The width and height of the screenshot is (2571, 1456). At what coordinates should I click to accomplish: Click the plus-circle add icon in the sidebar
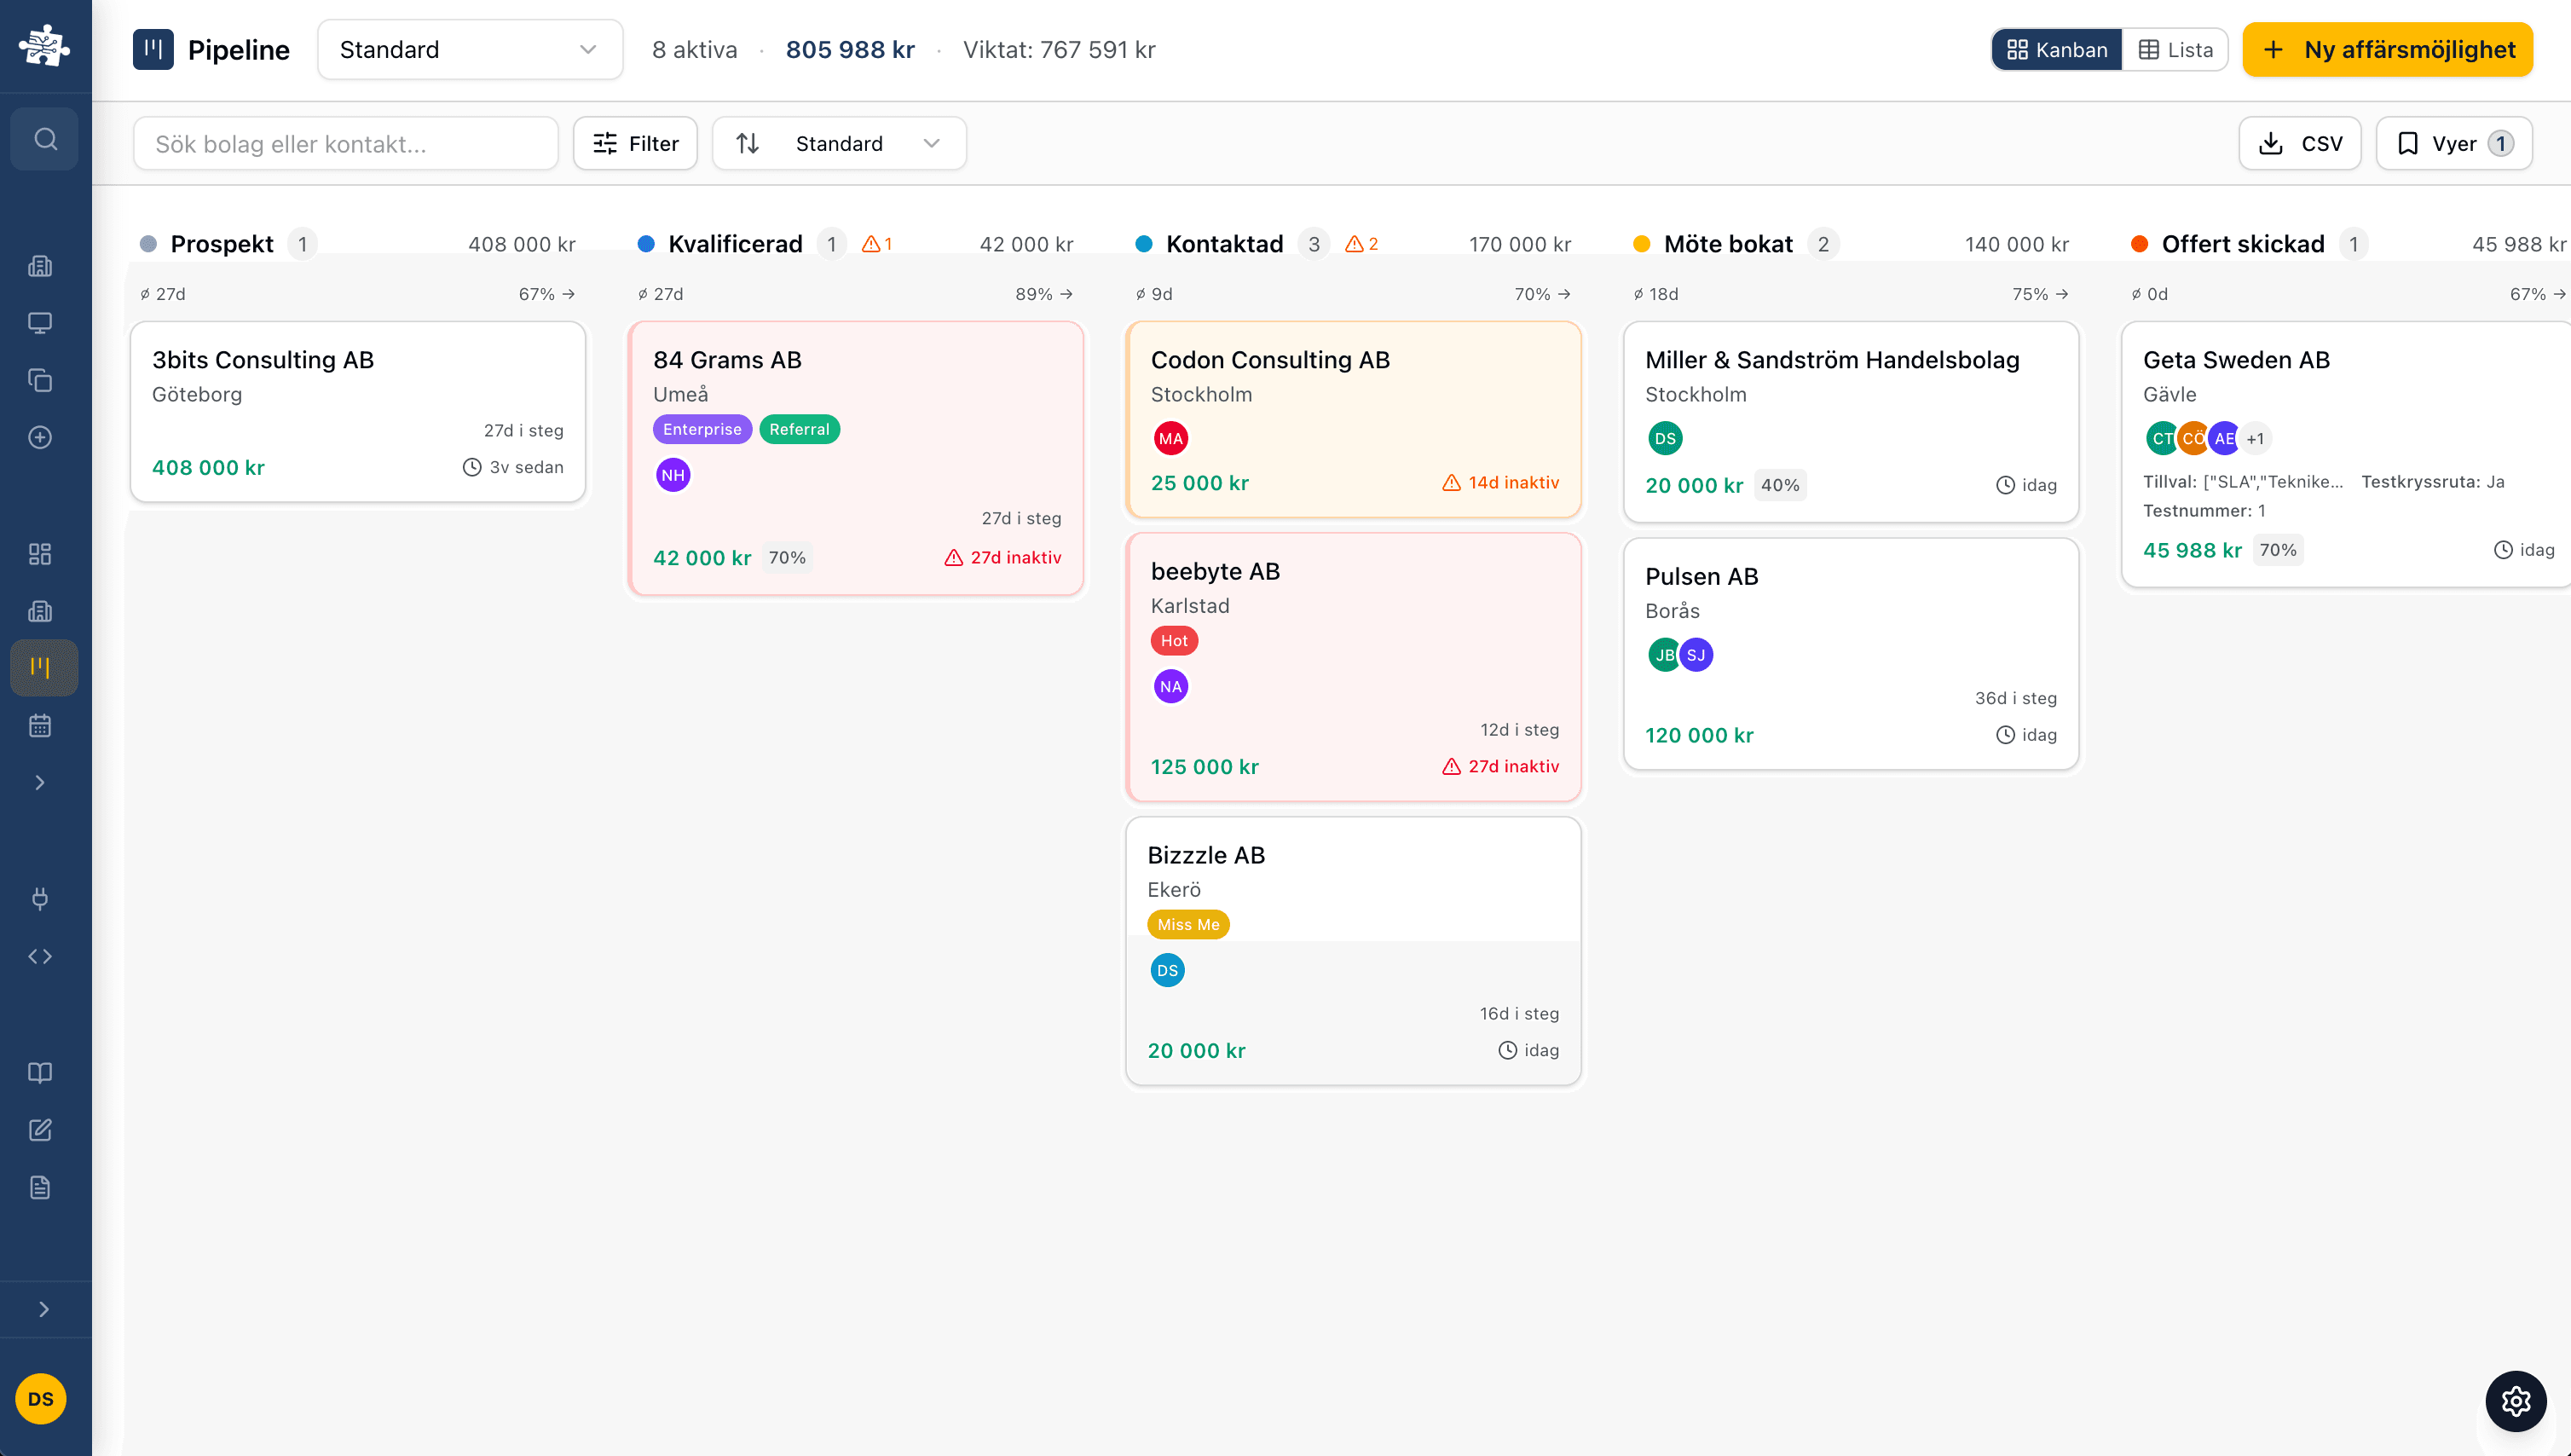[x=40, y=437]
